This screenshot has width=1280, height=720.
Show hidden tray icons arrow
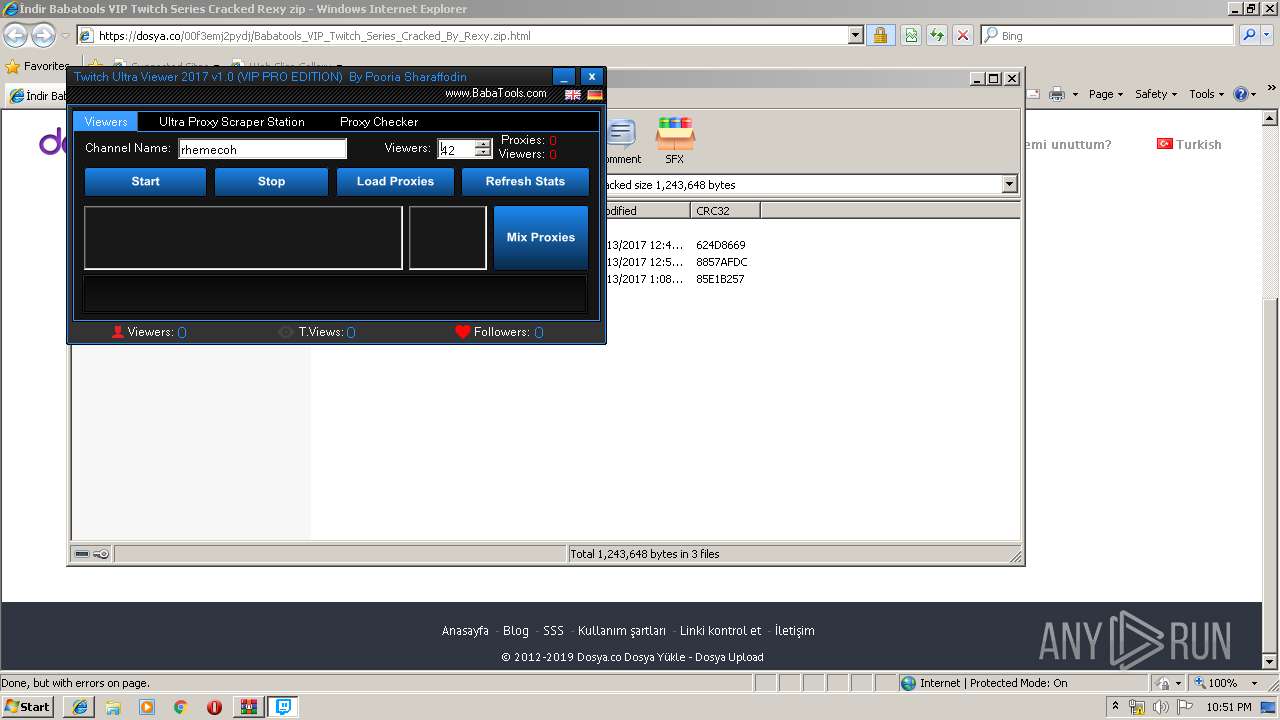tap(1116, 707)
